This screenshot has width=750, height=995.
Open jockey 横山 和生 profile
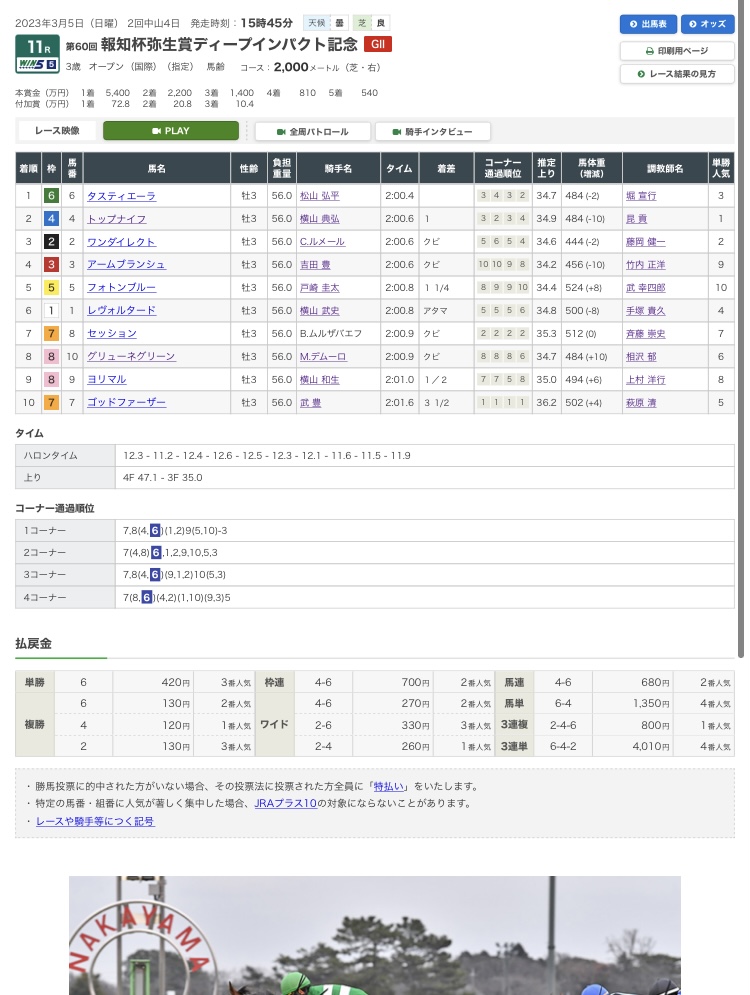point(320,379)
